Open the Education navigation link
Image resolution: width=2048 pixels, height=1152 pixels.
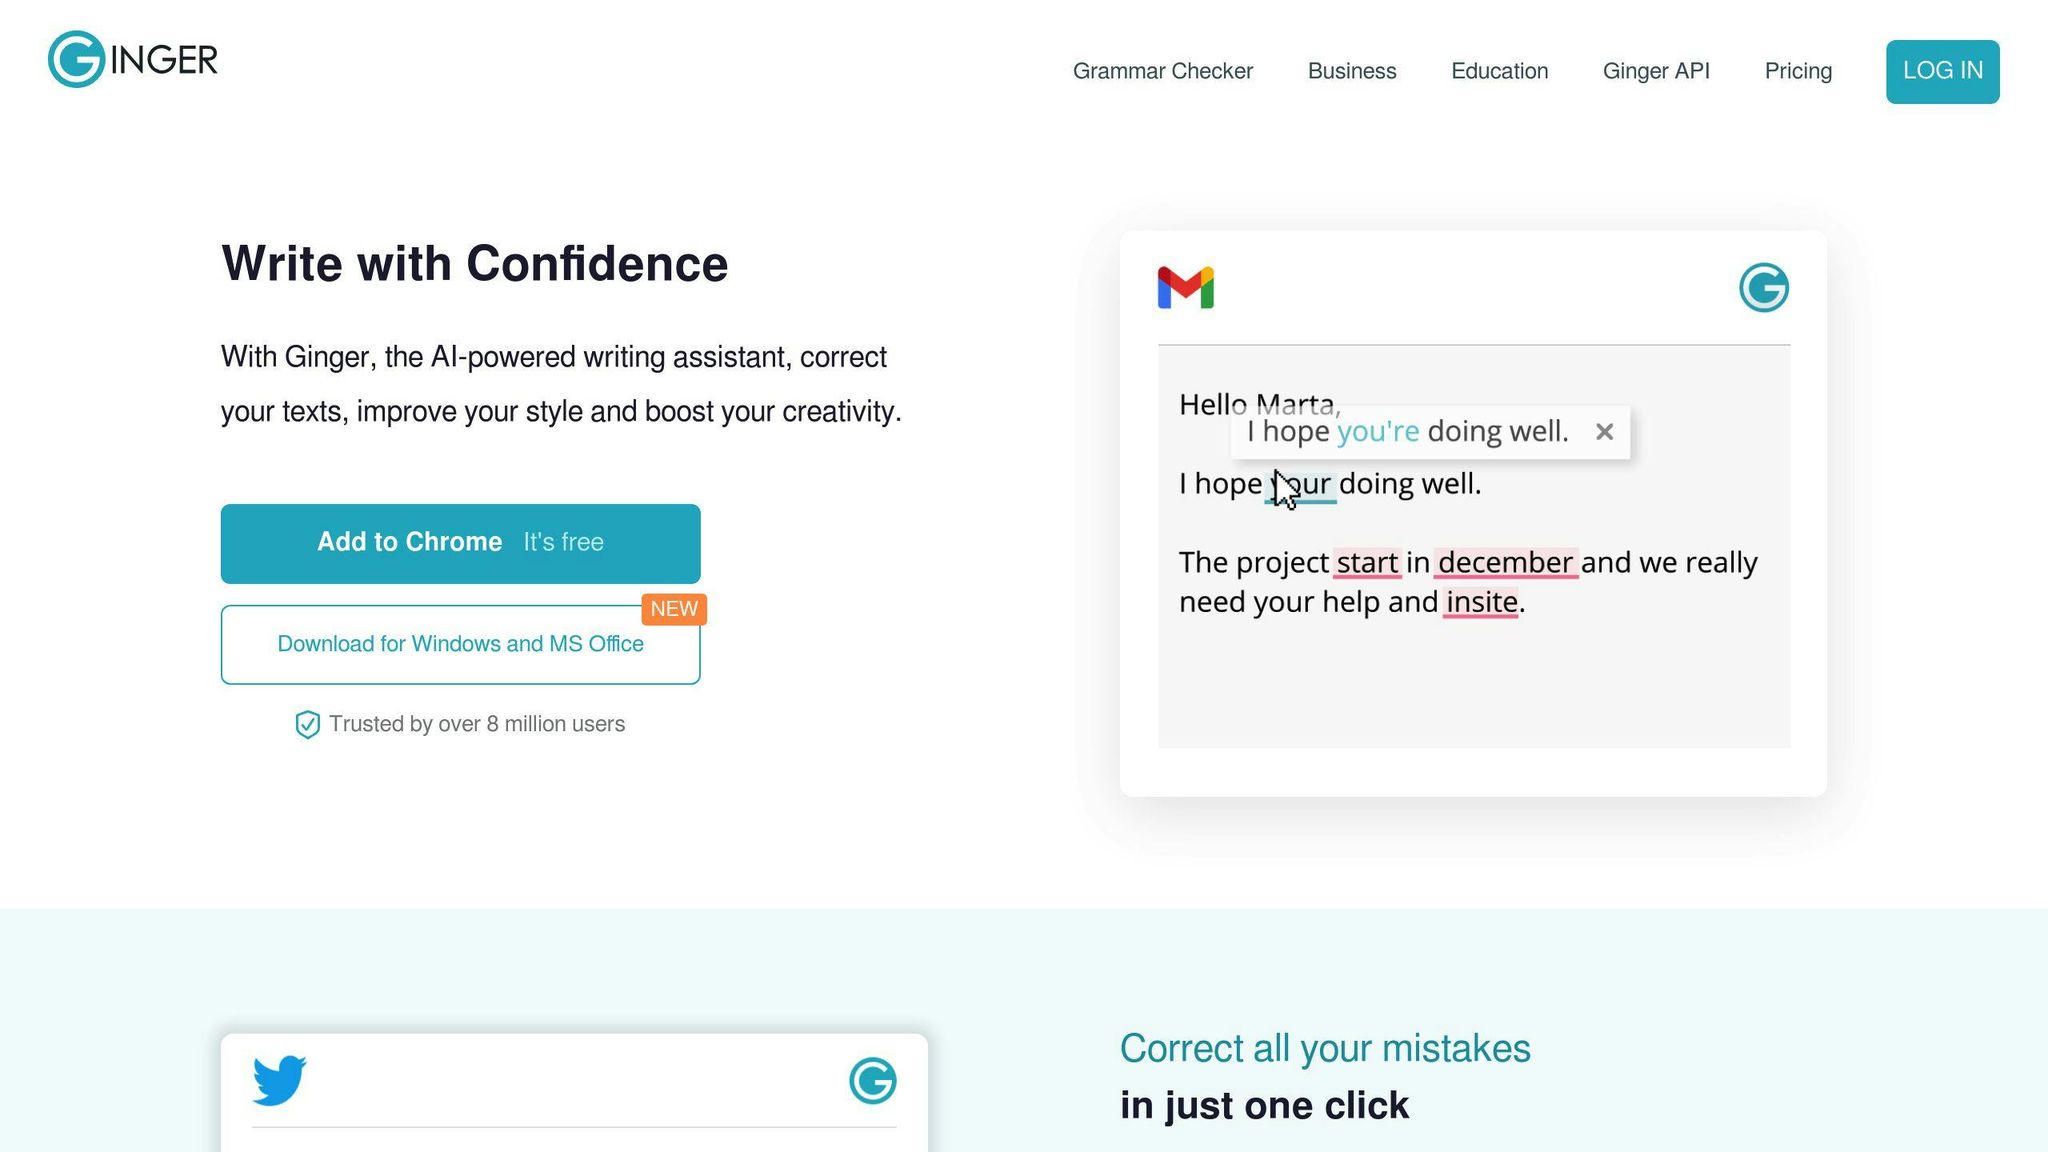pyautogui.click(x=1499, y=72)
